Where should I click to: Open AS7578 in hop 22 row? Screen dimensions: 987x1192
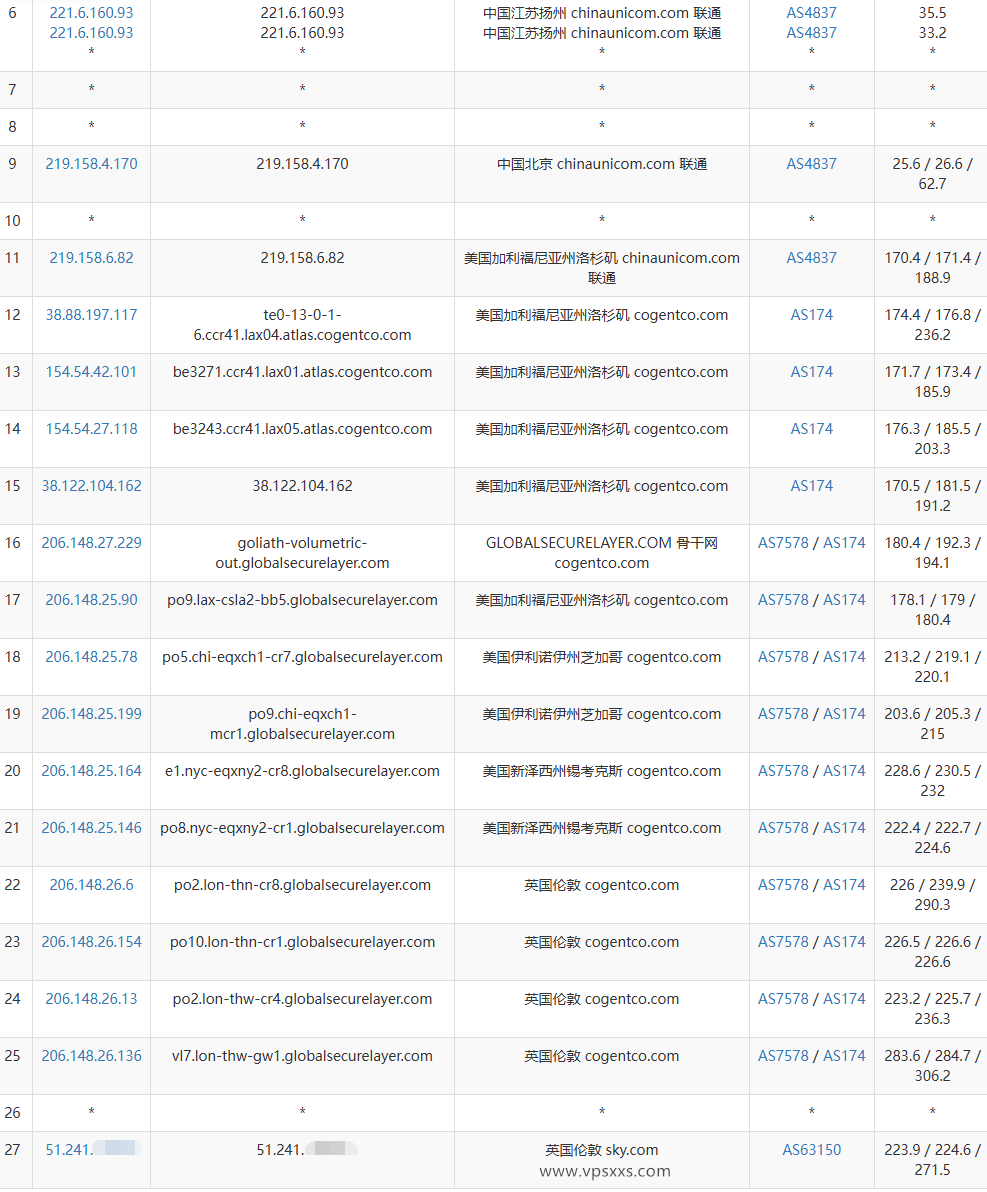(x=783, y=885)
